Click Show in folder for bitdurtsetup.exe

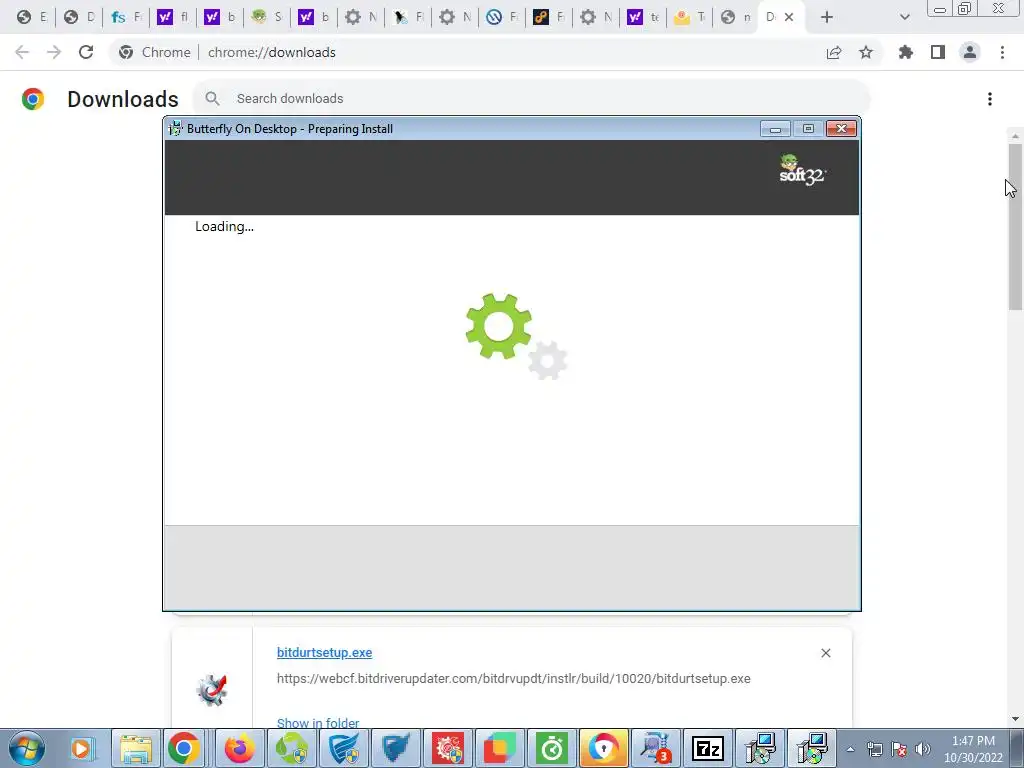318,723
